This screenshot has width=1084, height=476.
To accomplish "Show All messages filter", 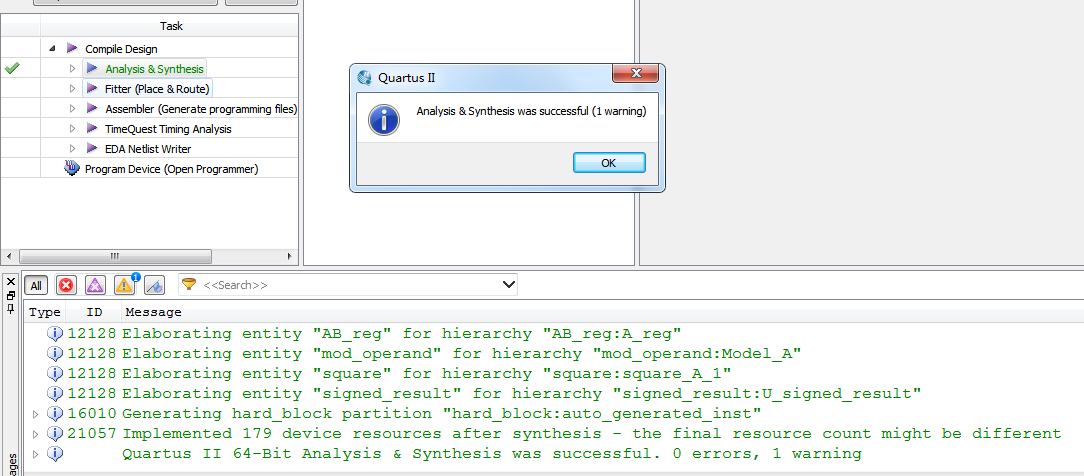I will pos(36,285).
